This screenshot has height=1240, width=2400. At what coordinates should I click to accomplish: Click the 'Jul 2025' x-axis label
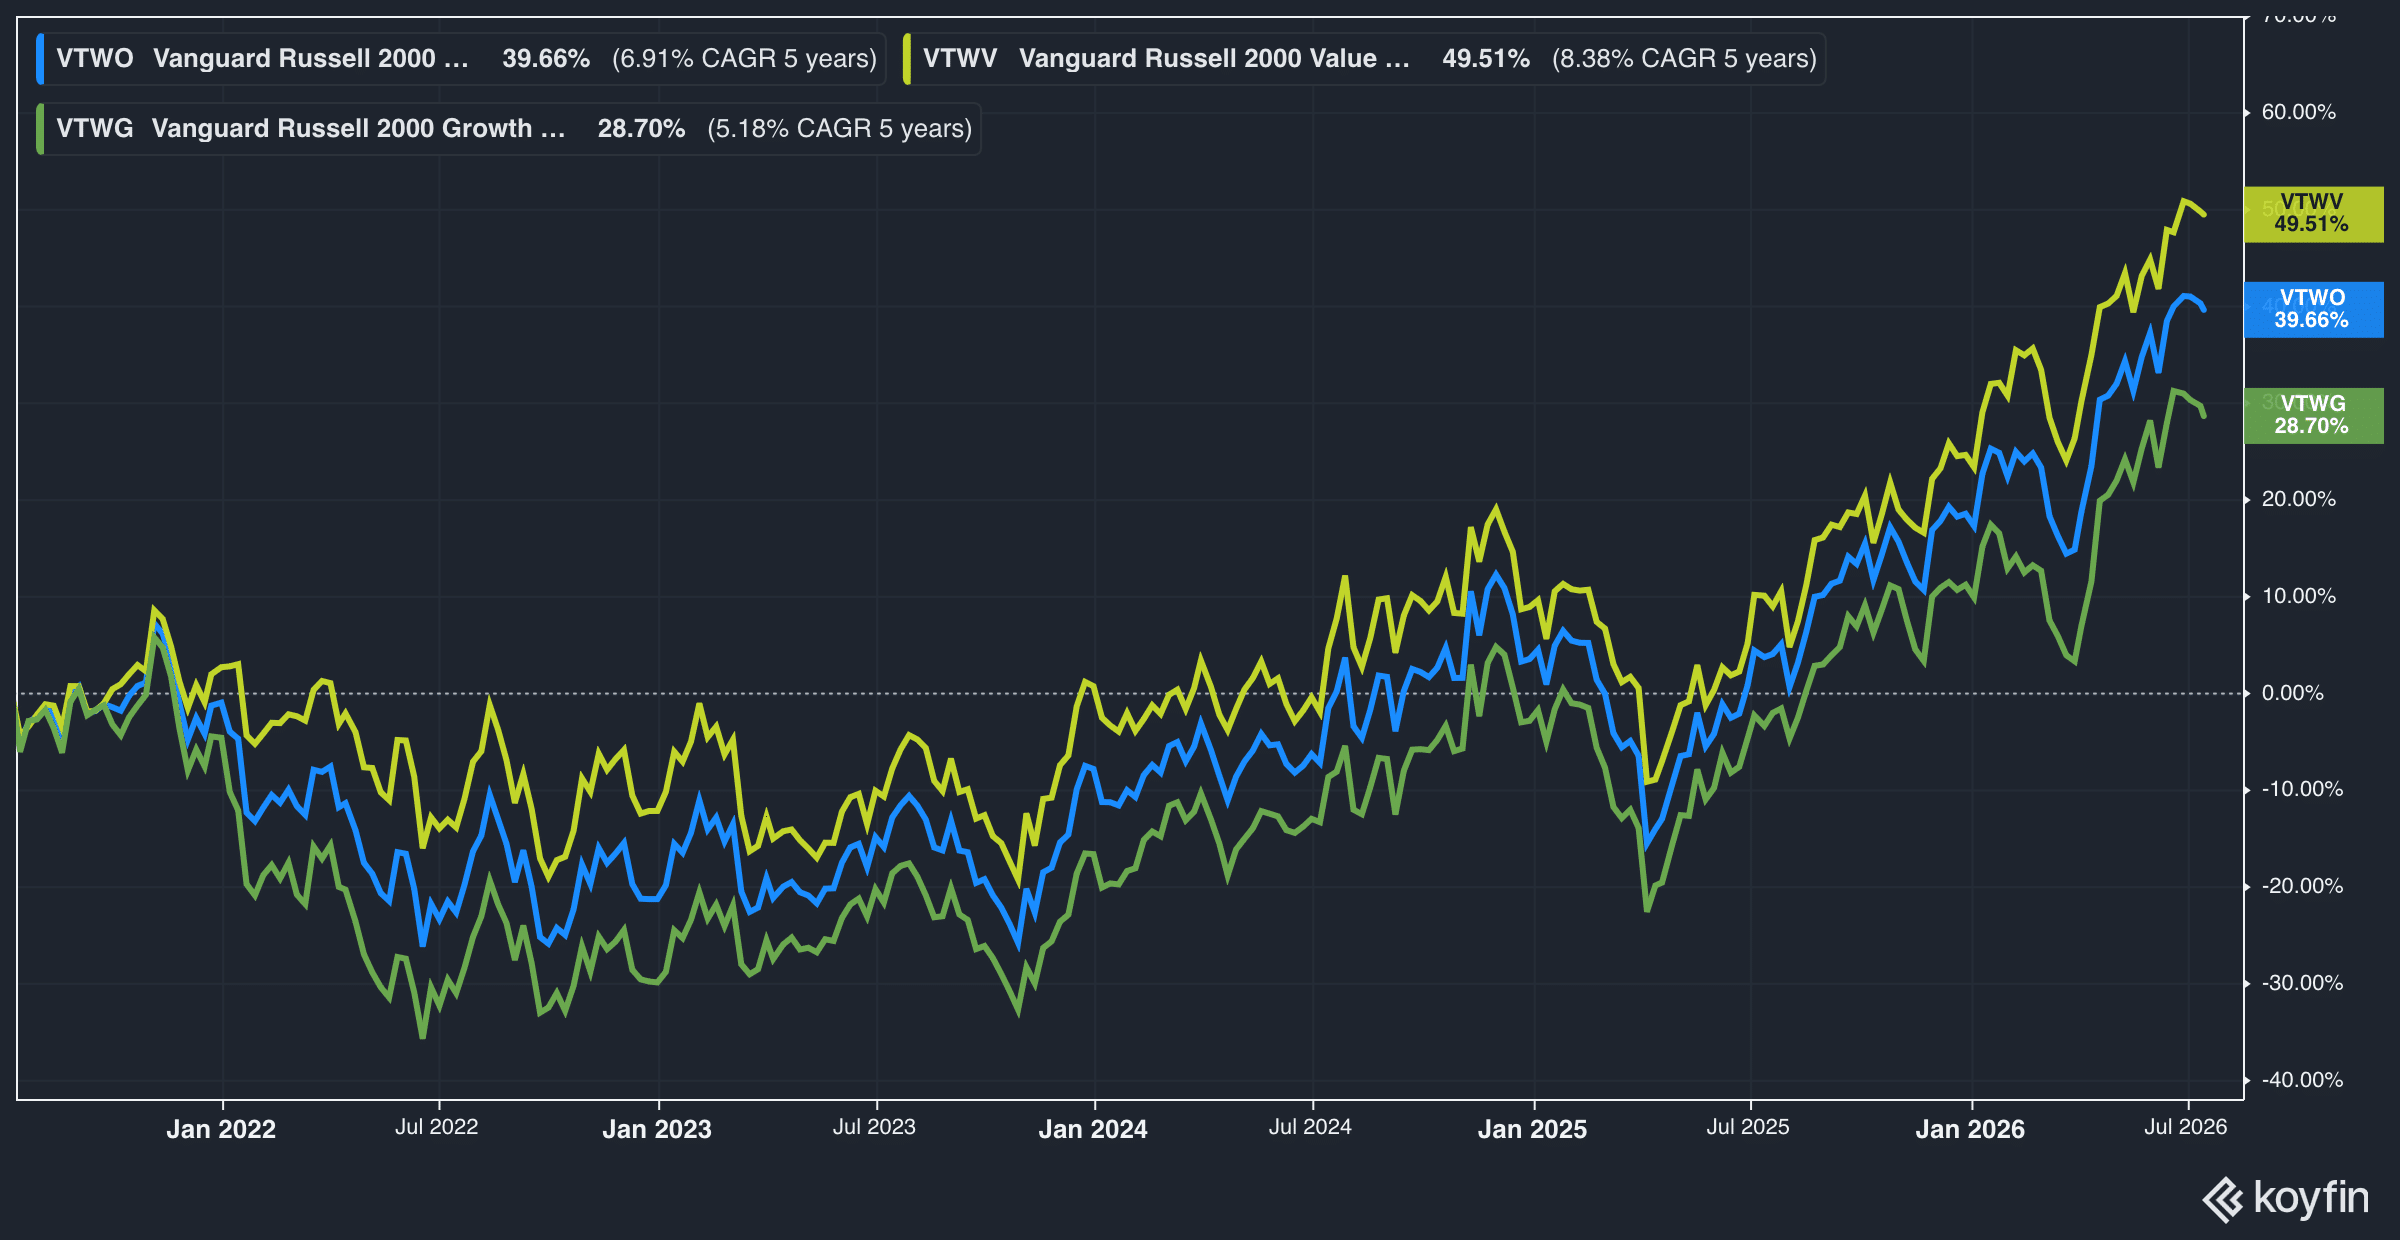click(x=1749, y=1127)
